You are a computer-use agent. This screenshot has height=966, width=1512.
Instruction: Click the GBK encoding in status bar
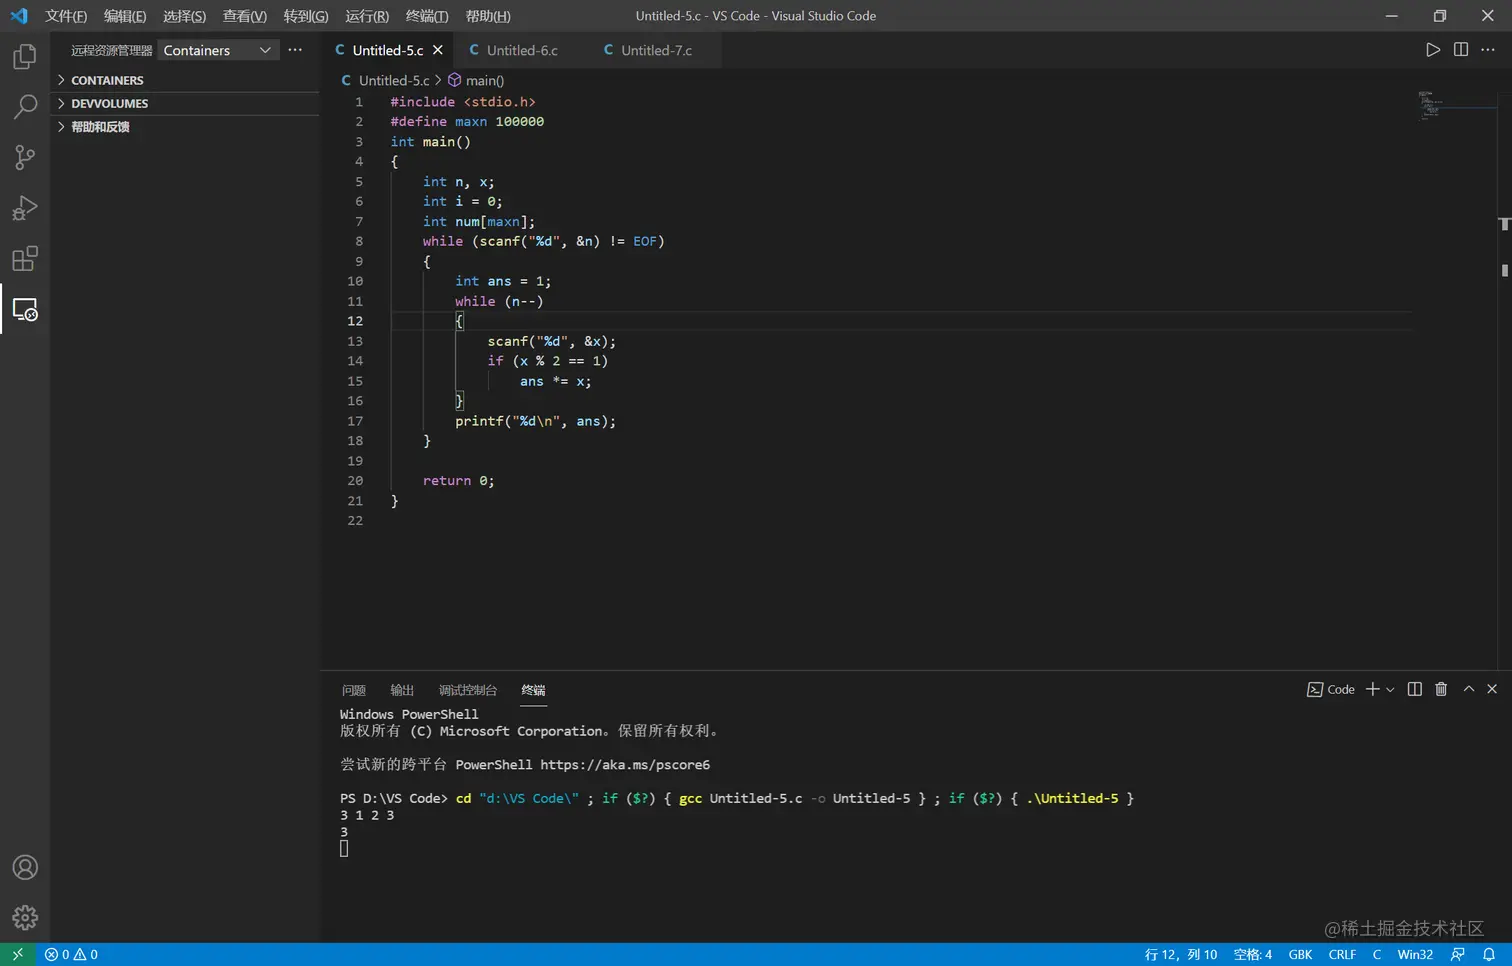(x=1300, y=954)
